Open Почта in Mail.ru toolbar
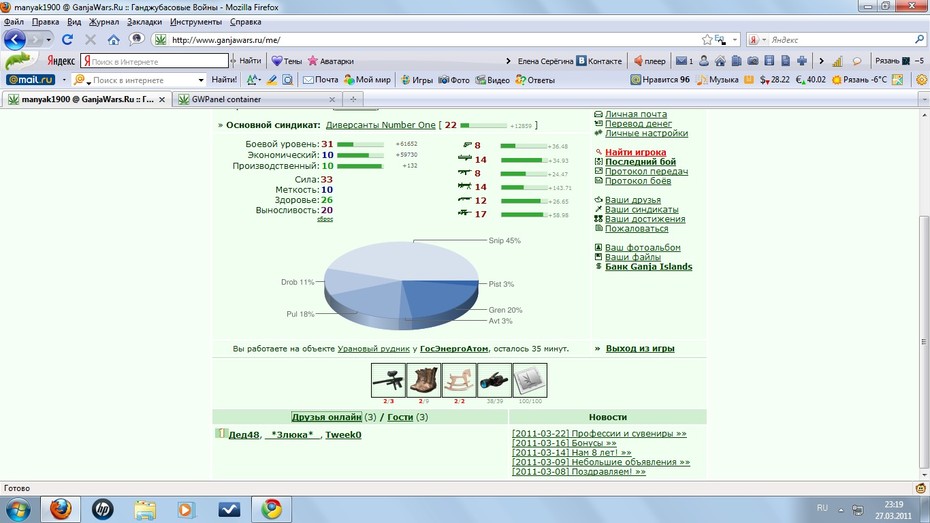 tap(320, 79)
